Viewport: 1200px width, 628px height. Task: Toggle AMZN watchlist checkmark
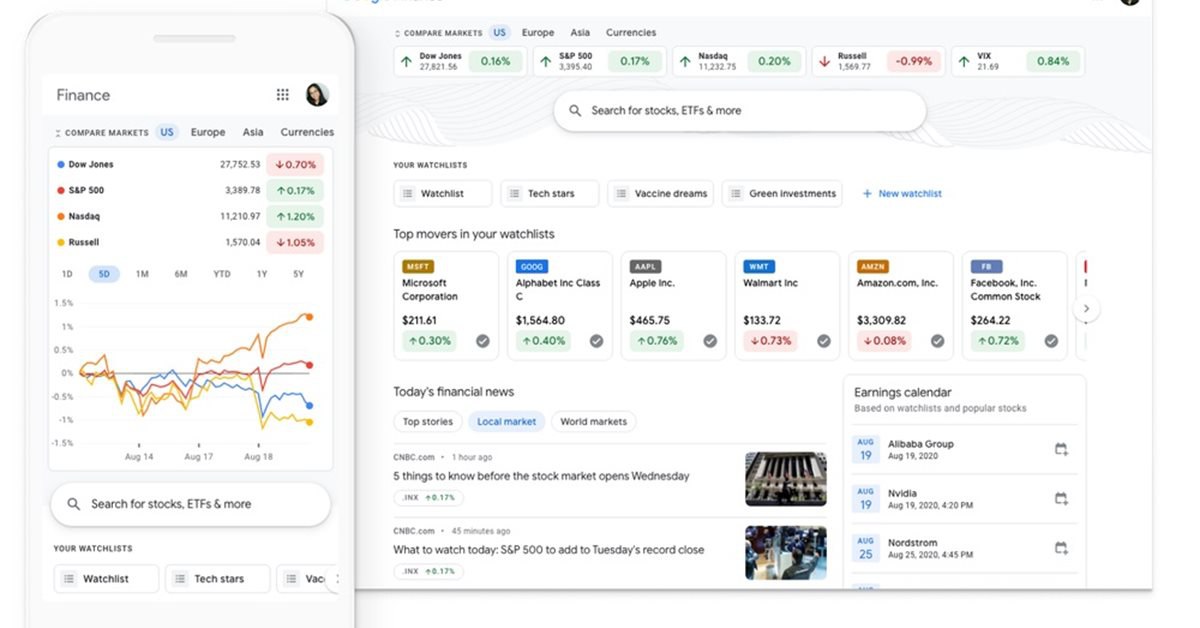[x=938, y=341]
